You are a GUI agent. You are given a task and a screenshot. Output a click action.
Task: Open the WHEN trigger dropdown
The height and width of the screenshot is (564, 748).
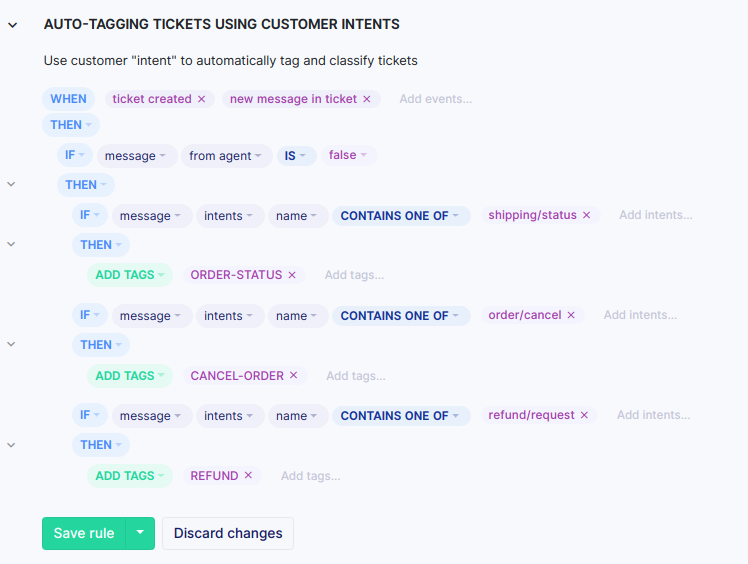click(68, 99)
